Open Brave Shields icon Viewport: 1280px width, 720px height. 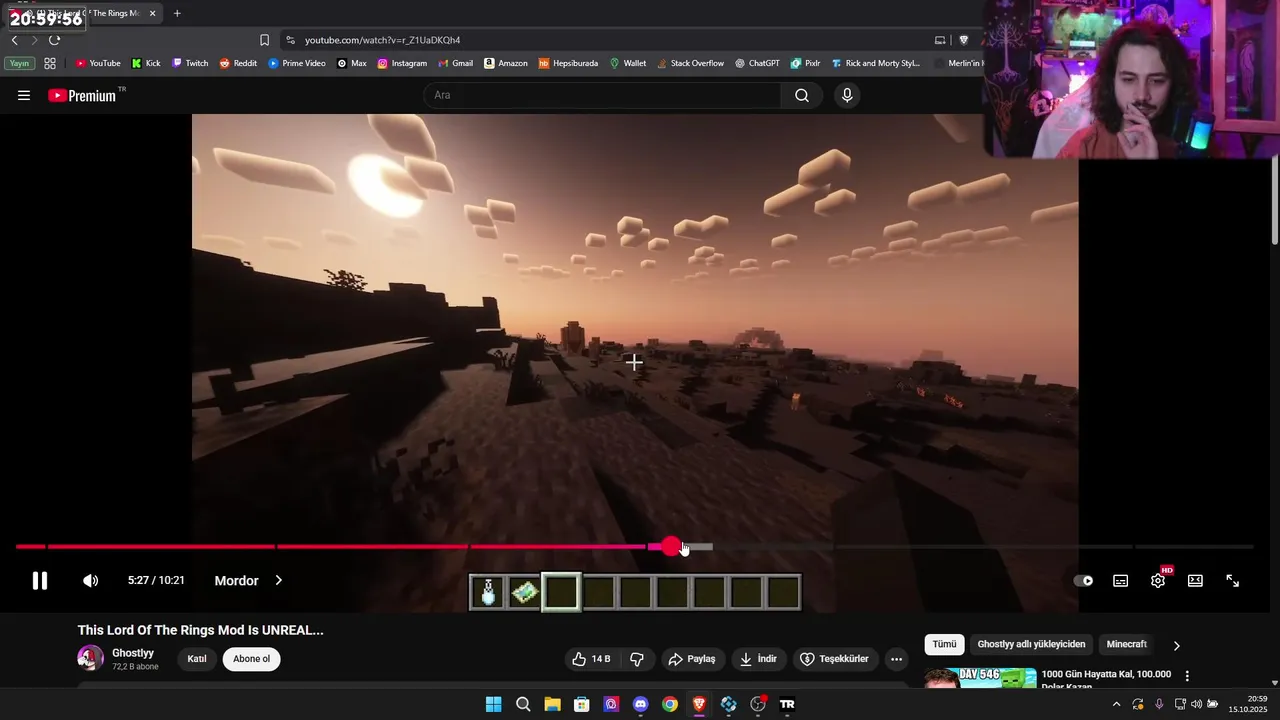[964, 40]
